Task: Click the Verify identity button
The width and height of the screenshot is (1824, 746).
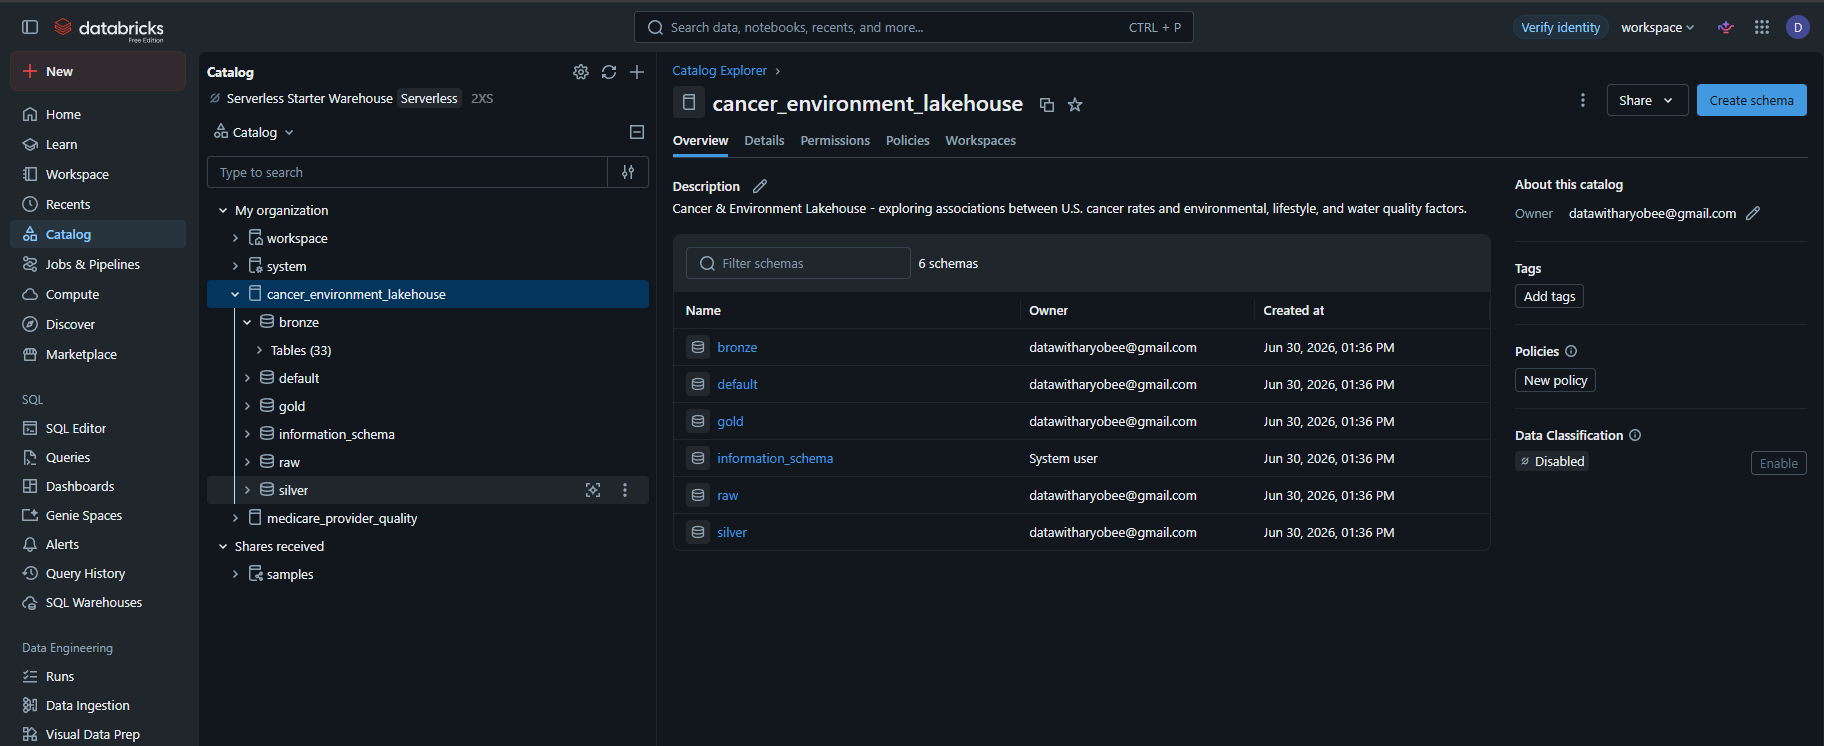Action: tap(1560, 27)
